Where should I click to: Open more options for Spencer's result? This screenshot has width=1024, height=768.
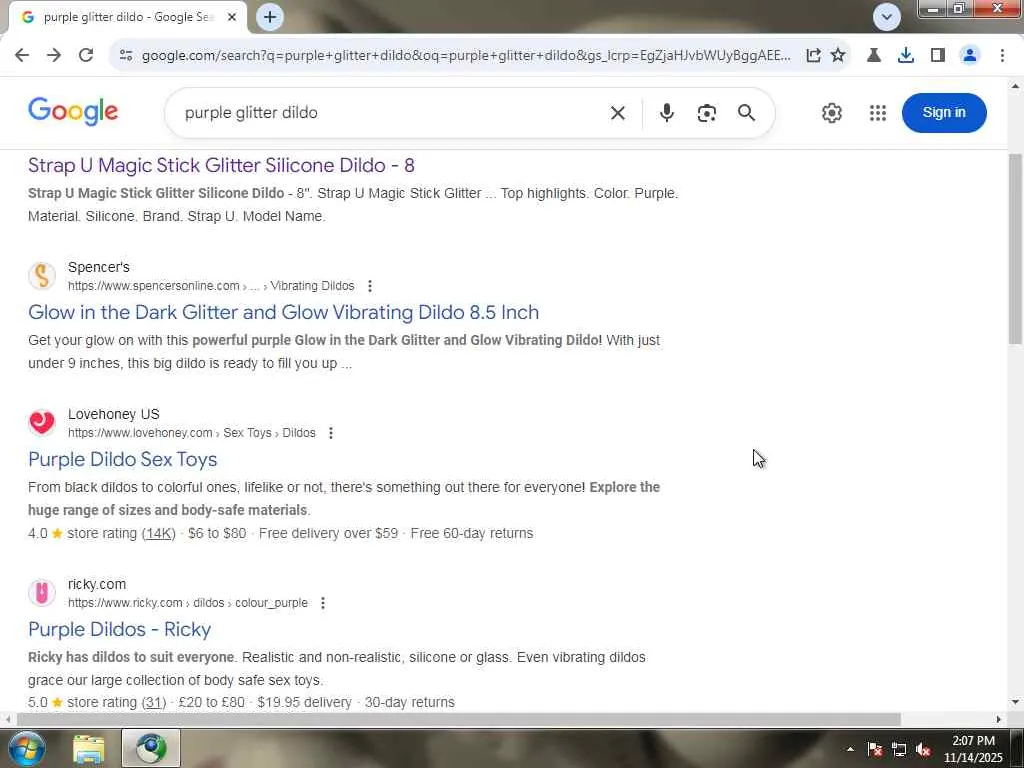click(370, 286)
